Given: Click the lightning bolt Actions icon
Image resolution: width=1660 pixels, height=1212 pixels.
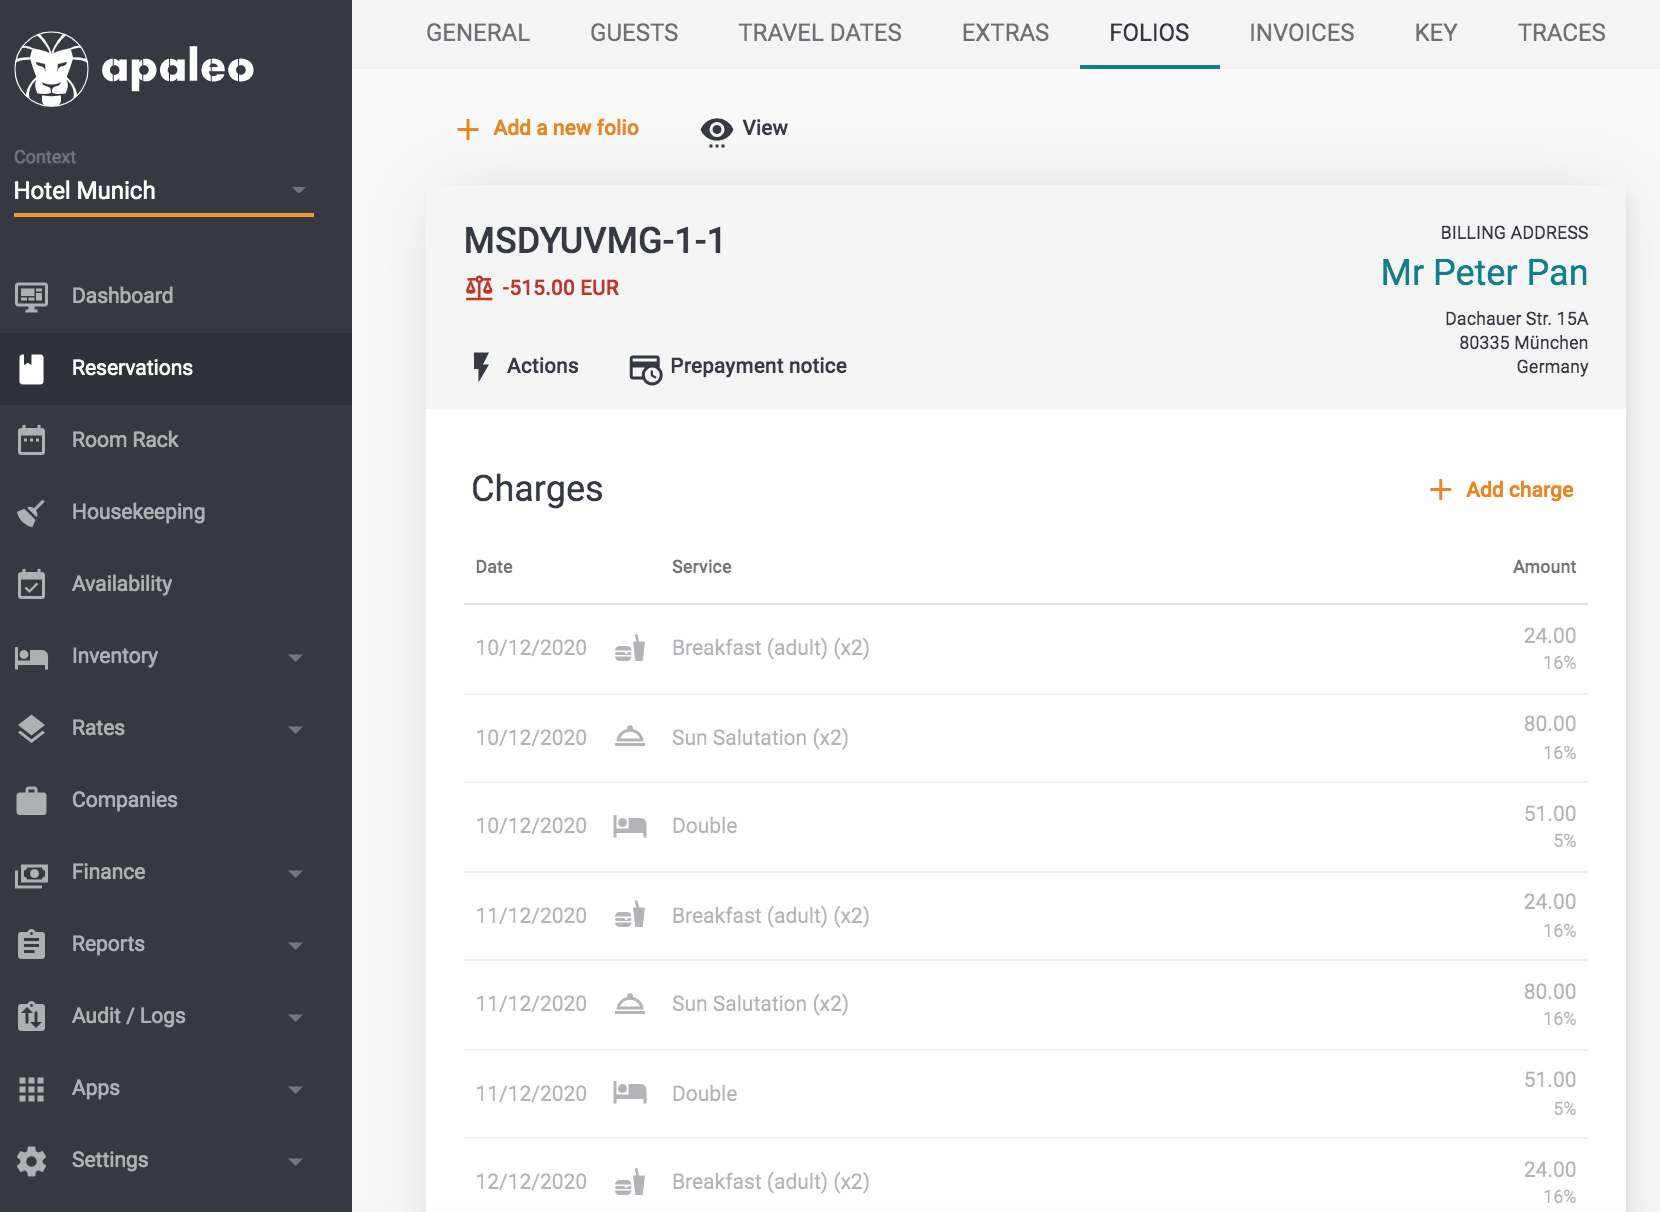Looking at the screenshot, I should [x=482, y=367].
